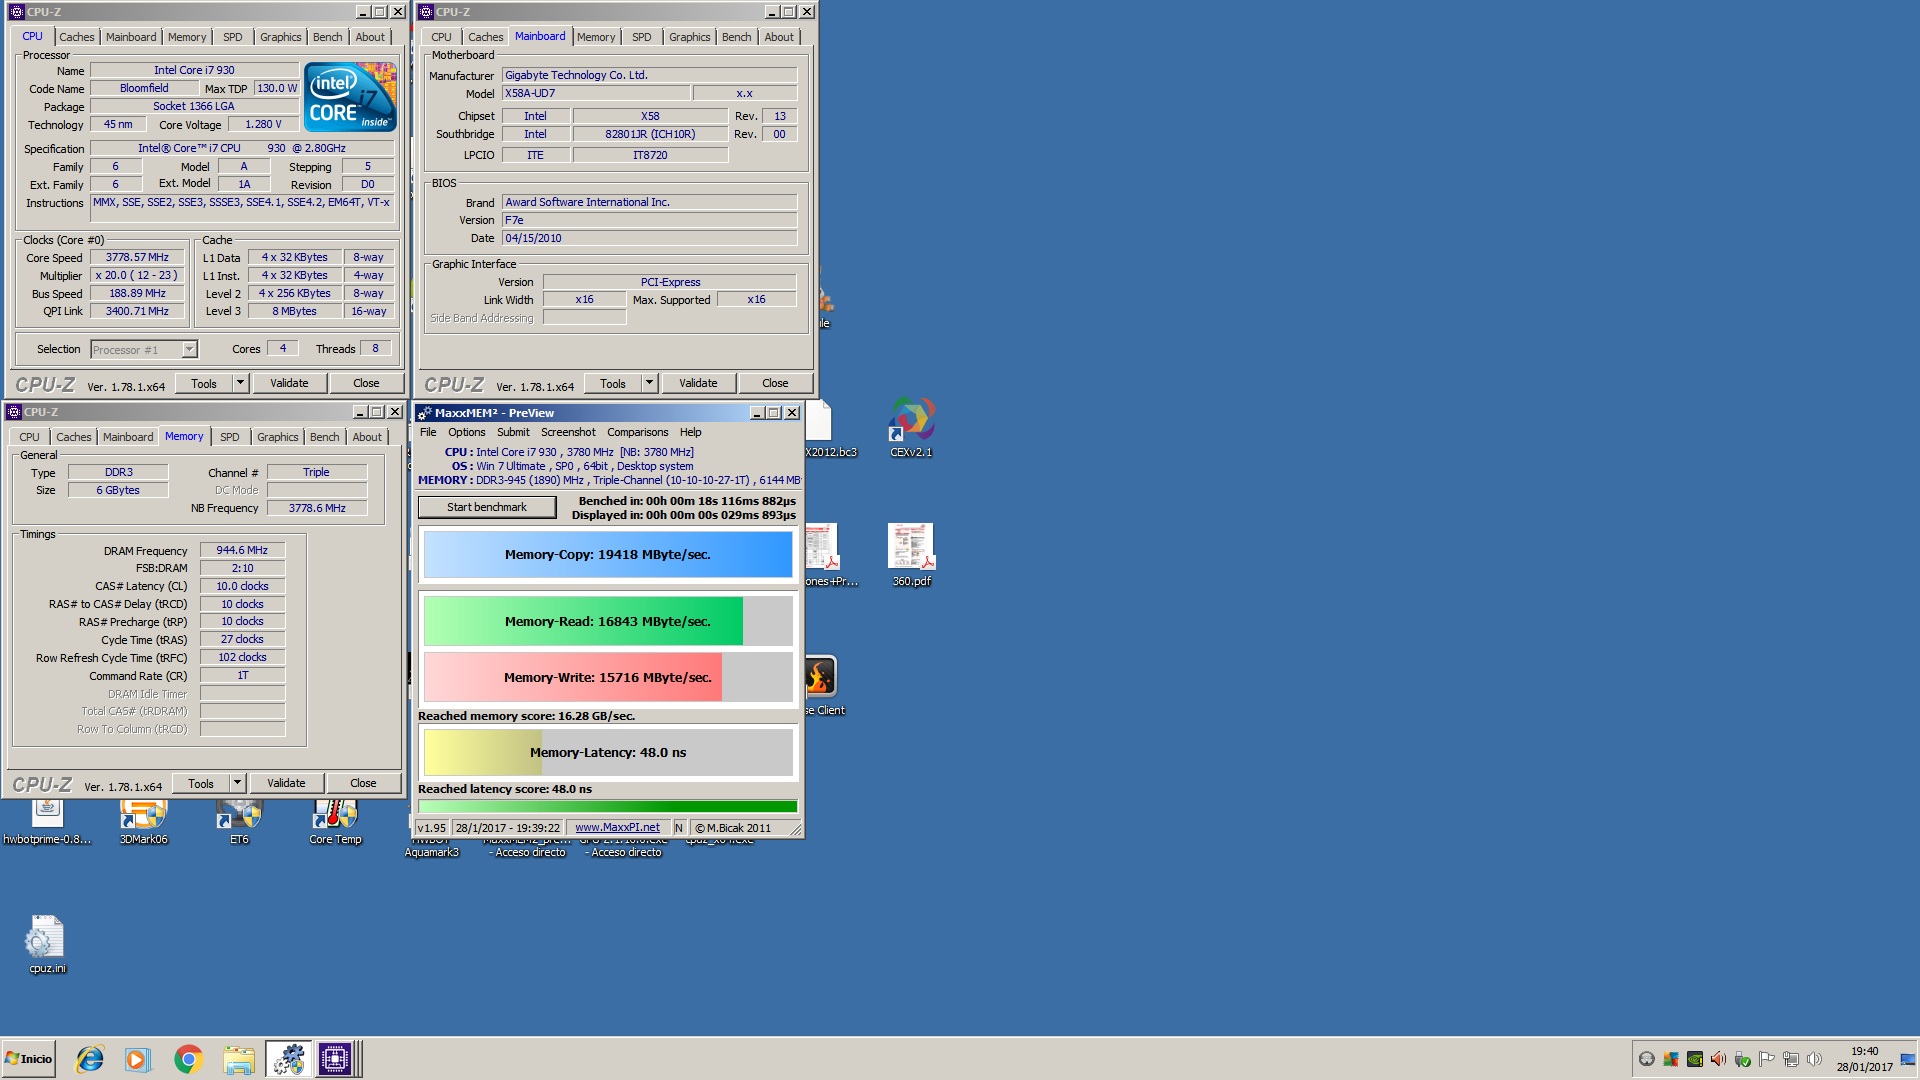Open the ET6 desktop shortcut
The image size is (1920, 1080).
tap(239, 822)
